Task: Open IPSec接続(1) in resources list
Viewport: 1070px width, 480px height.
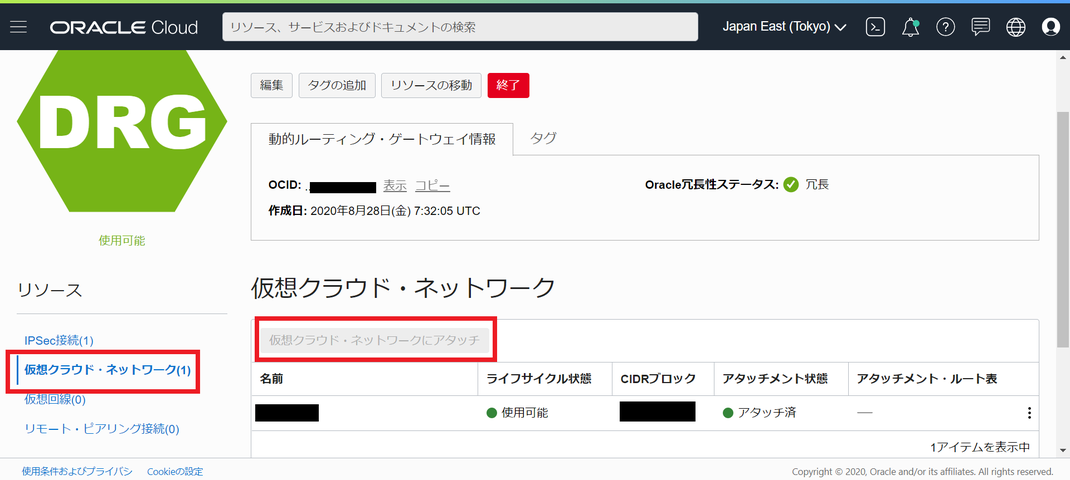Action: [59, 340]
